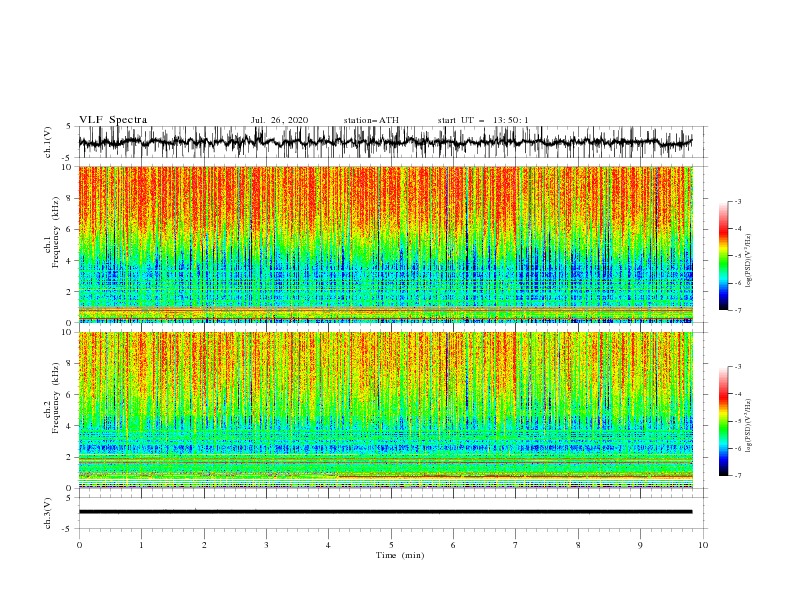
Task: Select the "start UT = 13:50:1" text
Action: pos(483,120)
